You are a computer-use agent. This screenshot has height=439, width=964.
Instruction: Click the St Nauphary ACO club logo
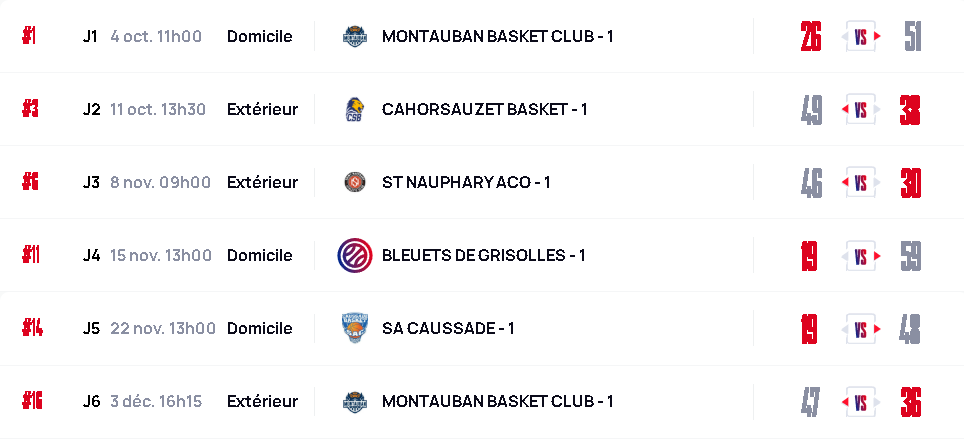click(x=354, y=182)
